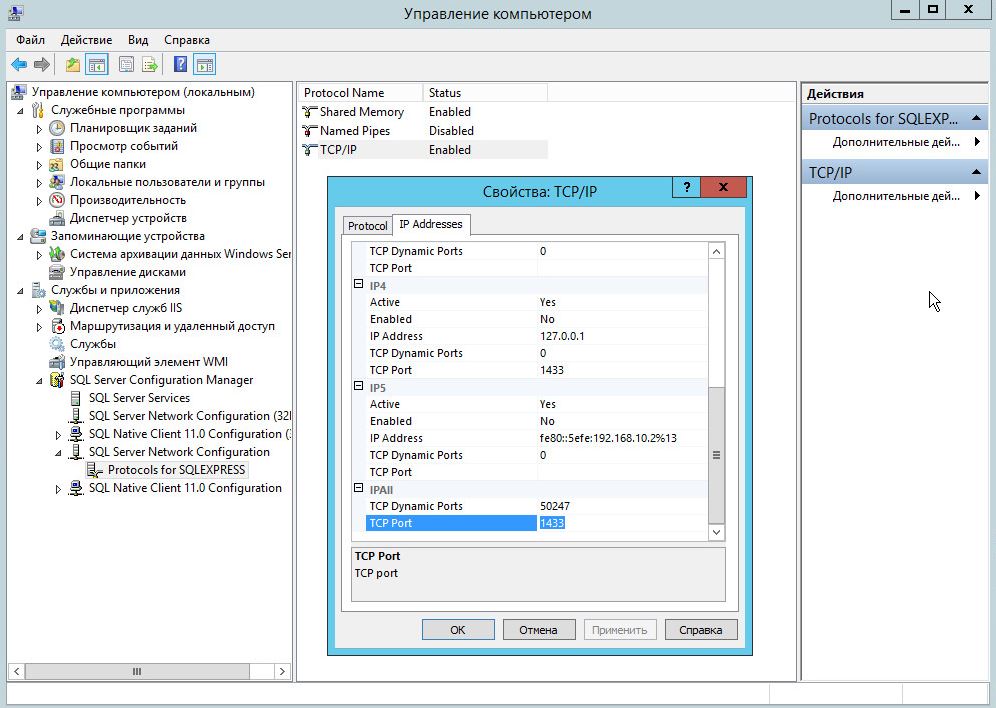Click the Protocols for SQLEXPRESS tree icon
Image resolution: width=996 pixels, height=708 pixels.
tap(95, 470)
